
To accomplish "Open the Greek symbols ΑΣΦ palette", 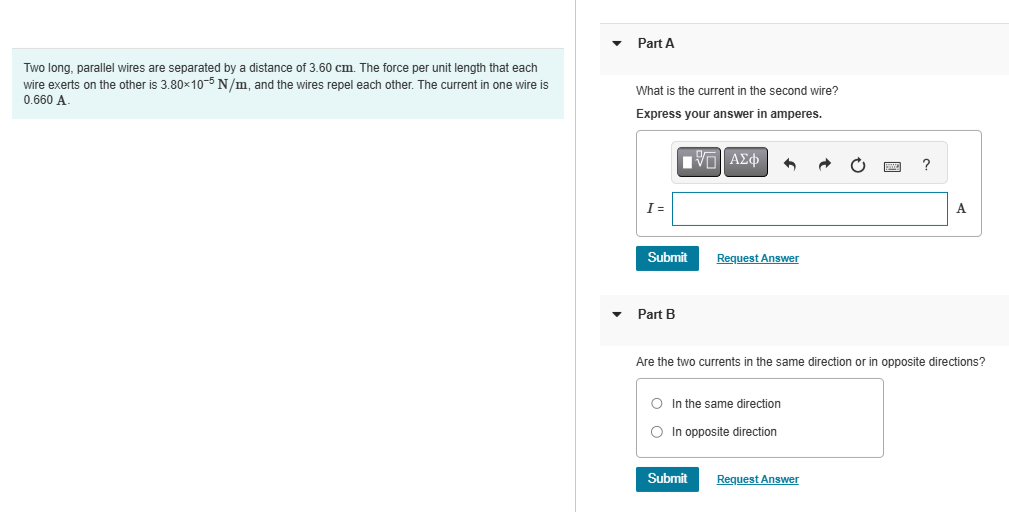I will (745, 161).
